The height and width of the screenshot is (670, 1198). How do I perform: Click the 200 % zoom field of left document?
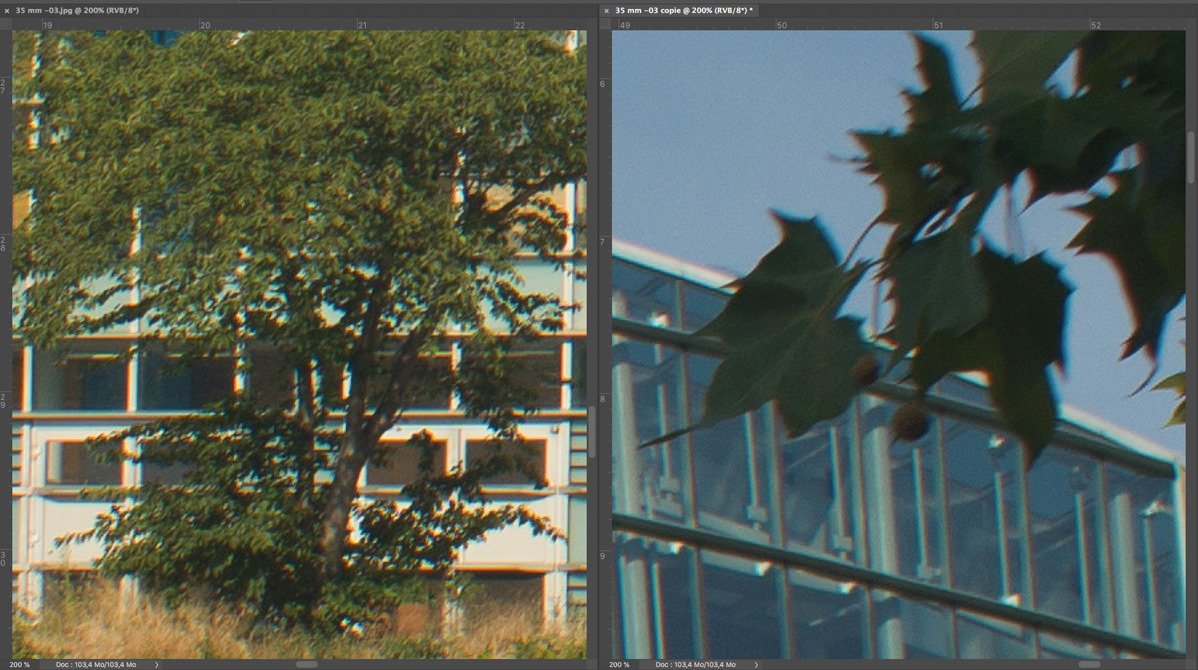click(20, 664)
